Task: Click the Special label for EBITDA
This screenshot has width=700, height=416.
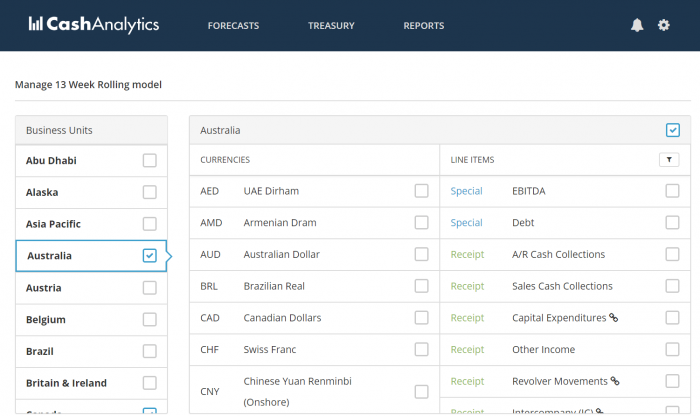Action: [x=467, y=191]
